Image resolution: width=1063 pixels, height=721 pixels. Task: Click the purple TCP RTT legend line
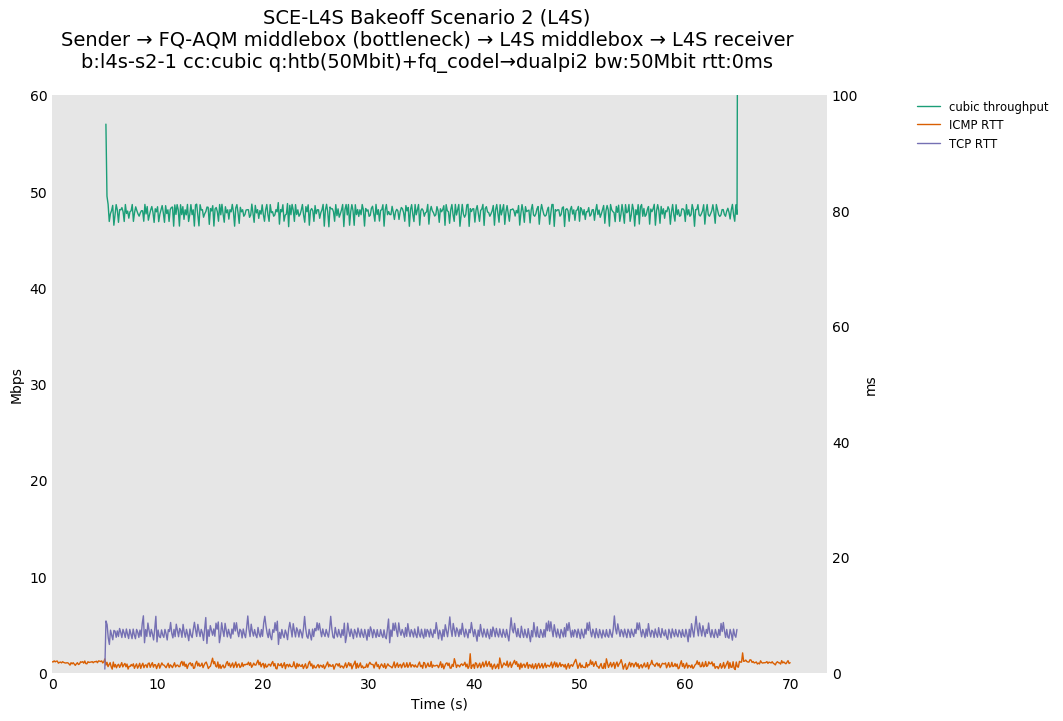(929, 144)
